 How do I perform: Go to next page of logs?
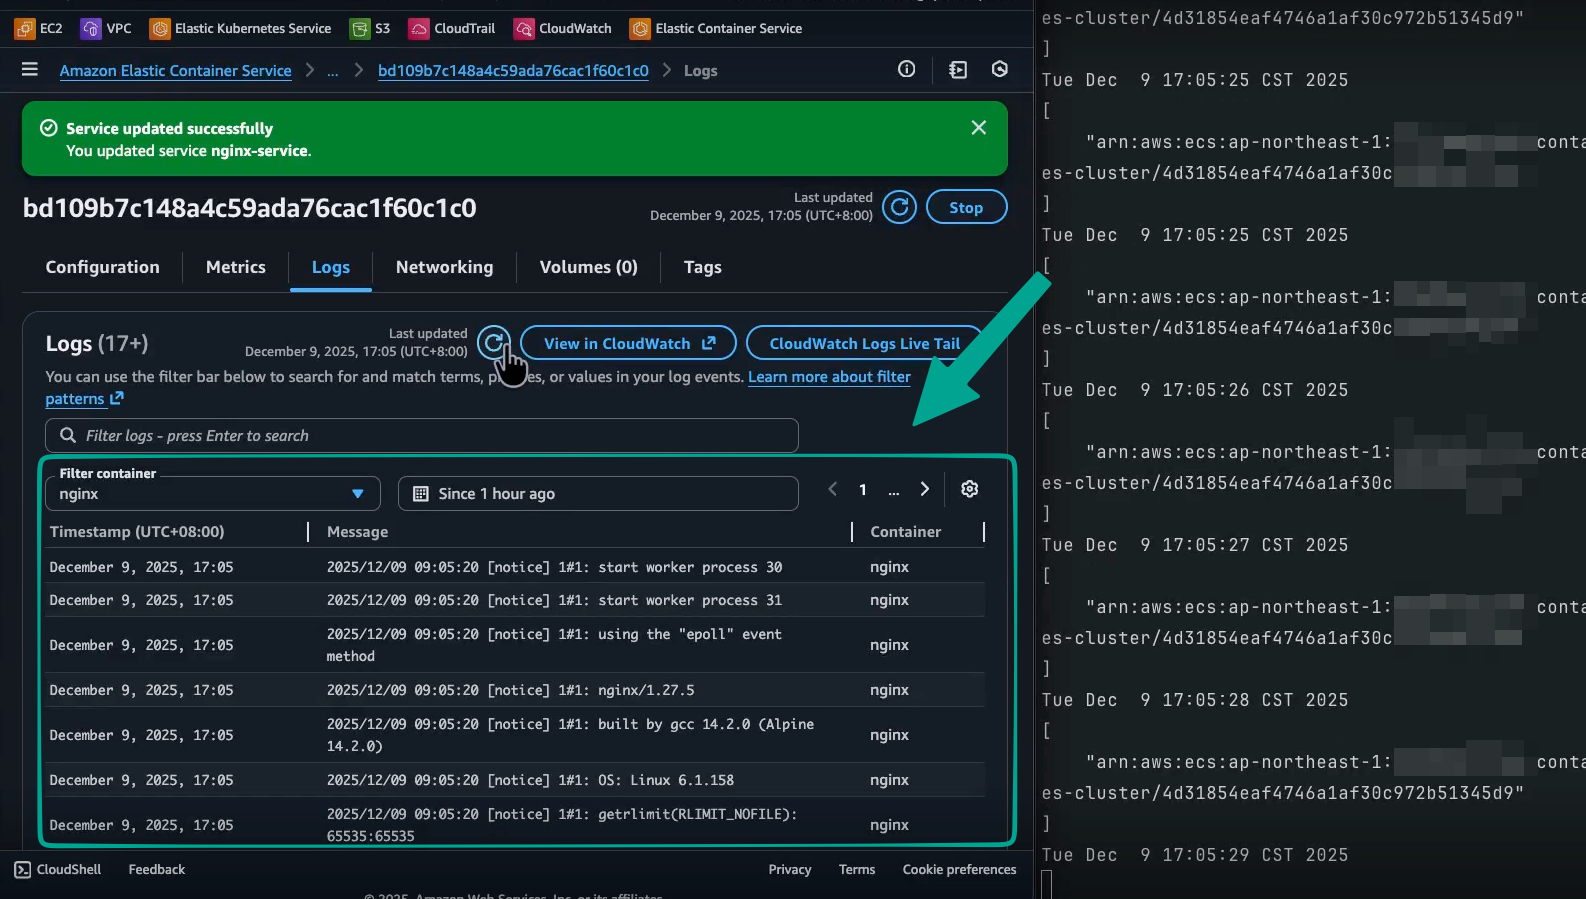924,489
